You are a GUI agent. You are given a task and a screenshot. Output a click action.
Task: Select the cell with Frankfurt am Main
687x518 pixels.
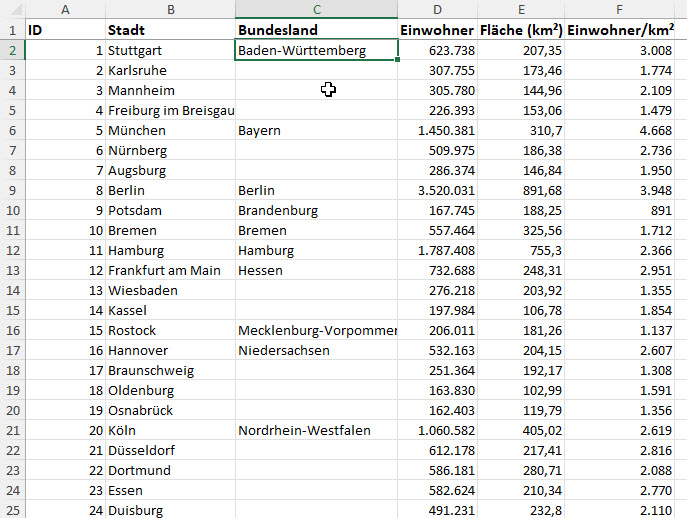click(x=170, y=270)
